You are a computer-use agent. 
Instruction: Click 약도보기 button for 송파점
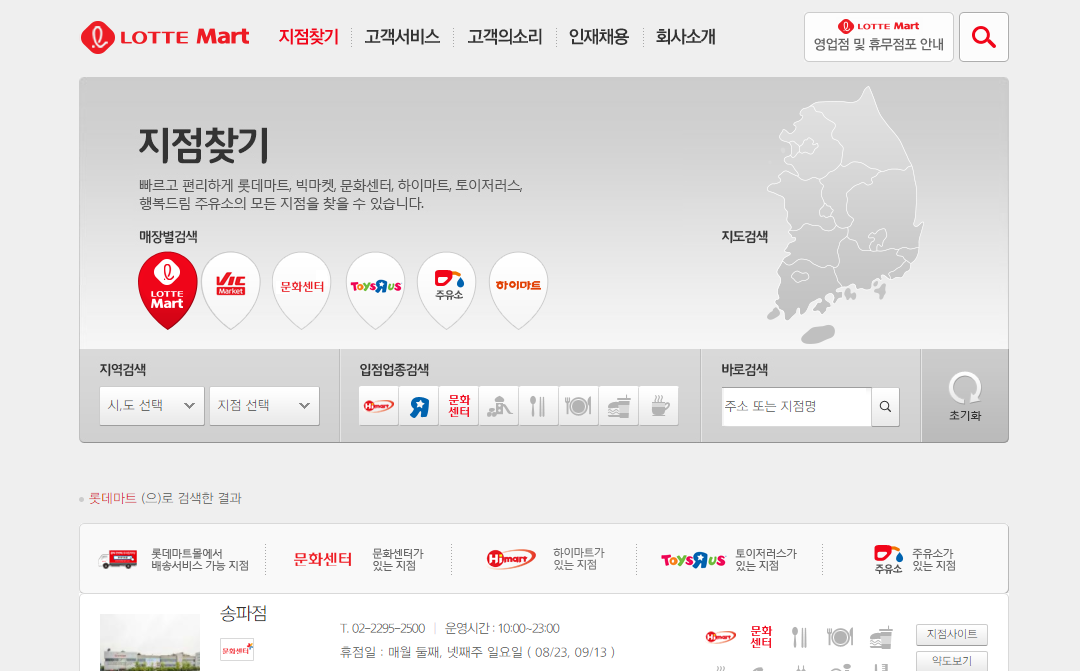[x=952, y=661]
